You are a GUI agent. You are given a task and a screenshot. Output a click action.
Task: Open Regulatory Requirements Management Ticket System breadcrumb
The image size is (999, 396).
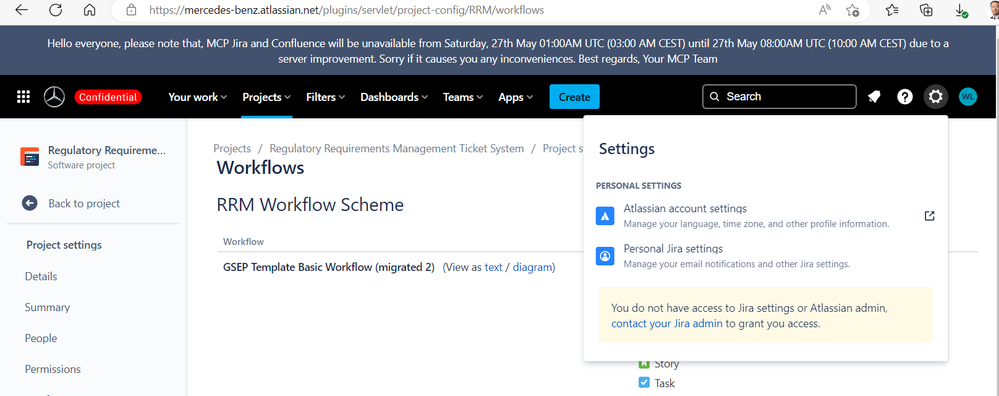click(x=396, y=148)
